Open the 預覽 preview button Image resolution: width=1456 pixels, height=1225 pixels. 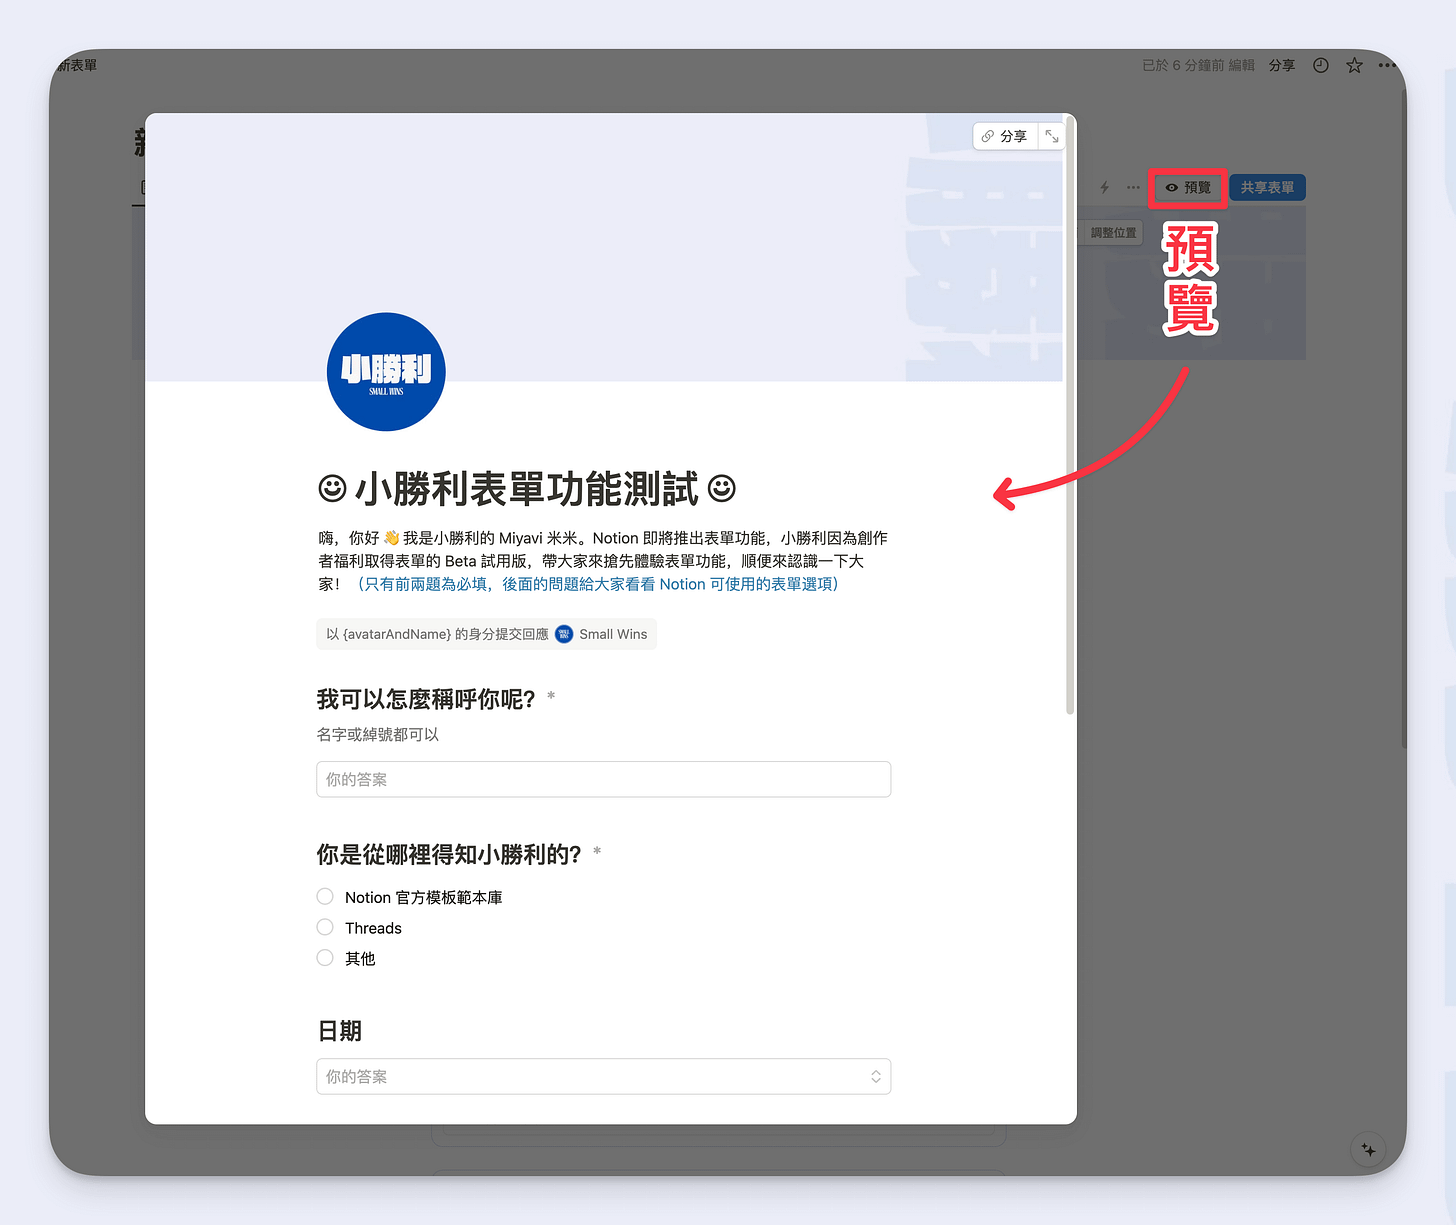1188,187
